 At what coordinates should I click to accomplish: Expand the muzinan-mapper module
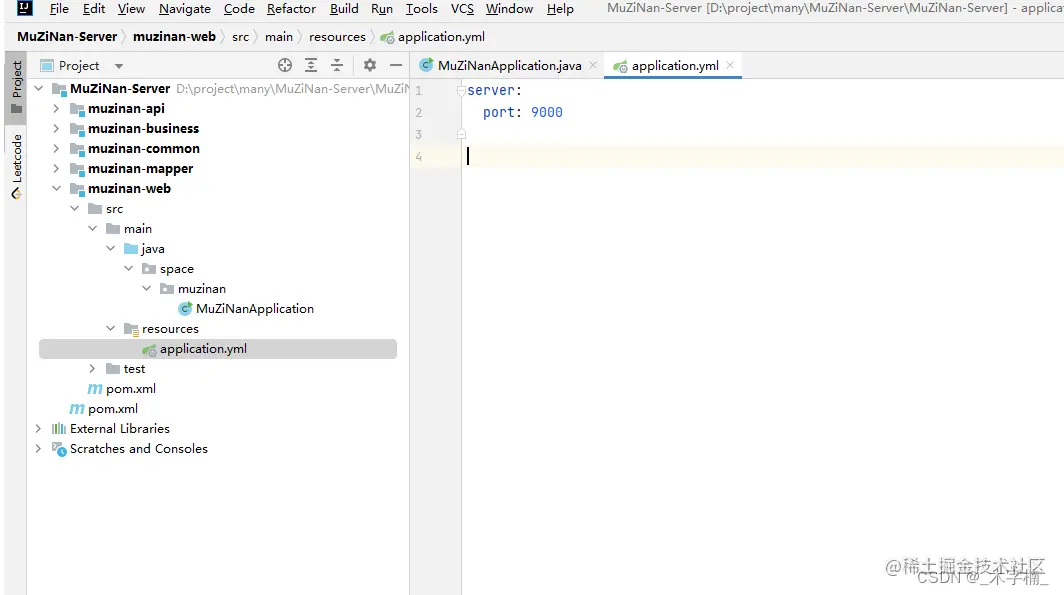click(56, 168)
